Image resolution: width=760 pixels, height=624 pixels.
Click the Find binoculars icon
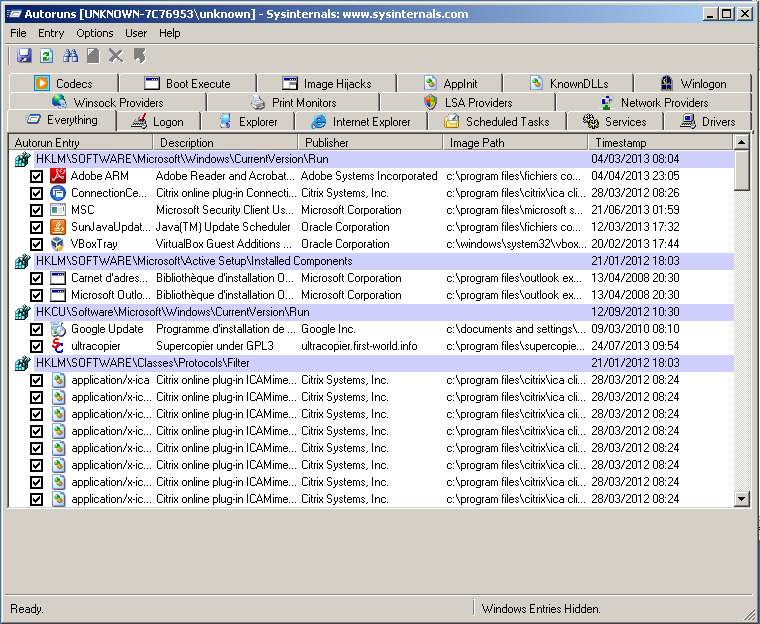coord(70,56)
